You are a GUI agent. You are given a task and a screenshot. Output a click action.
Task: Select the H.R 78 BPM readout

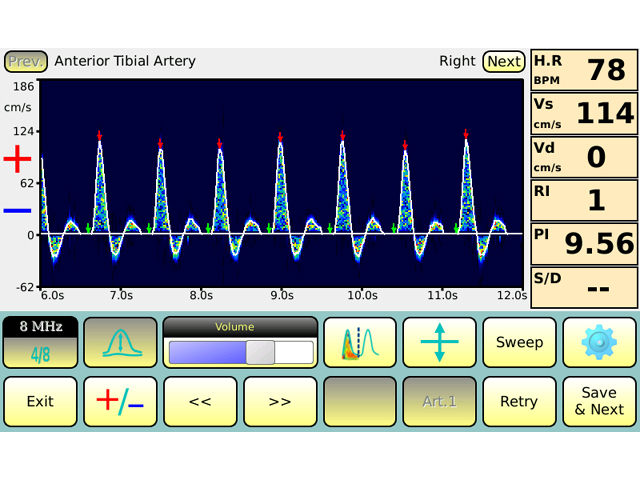coord(584,70)
